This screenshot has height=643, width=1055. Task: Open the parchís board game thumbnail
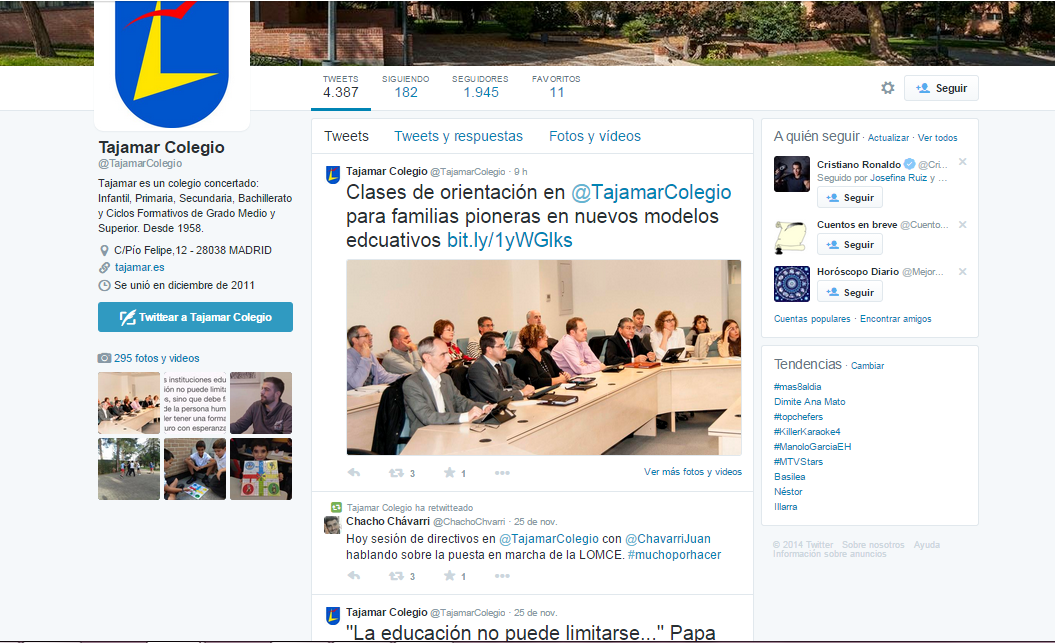(261, 469)
